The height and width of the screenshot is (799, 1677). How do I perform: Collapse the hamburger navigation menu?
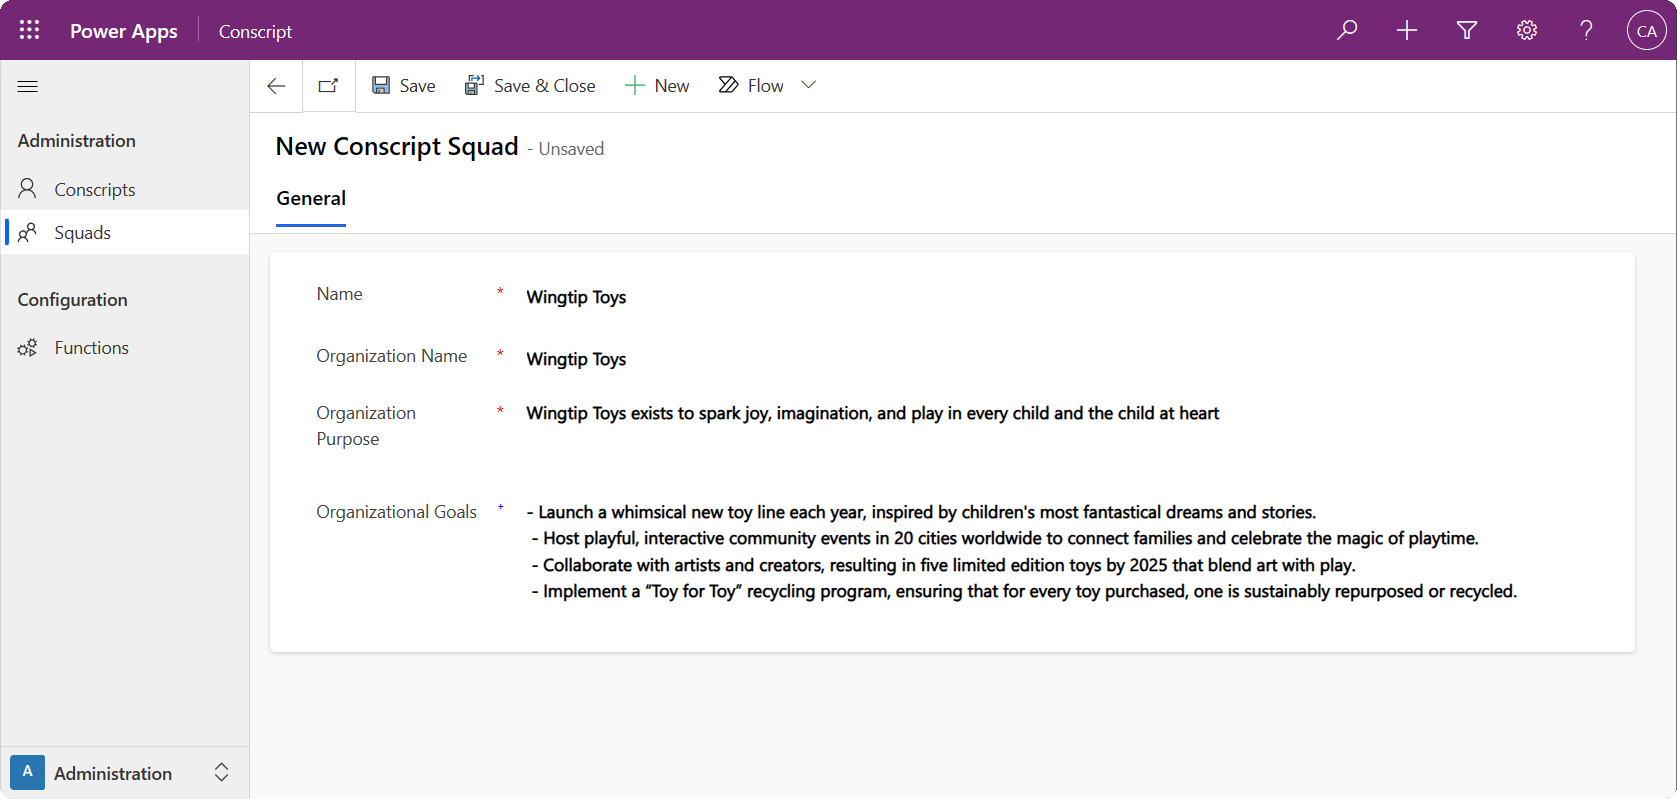click(x=28, y=86)
